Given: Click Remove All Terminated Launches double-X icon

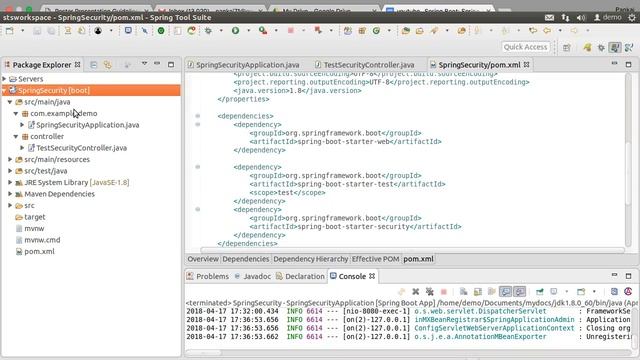Looking at the screenshot, I should tap(429, 291).
